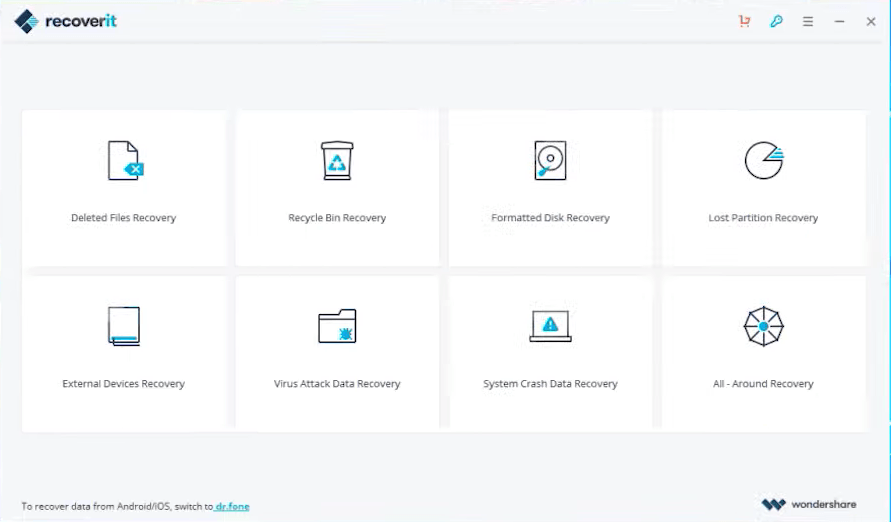Click the Recoverit logo in title bar
Image resolution: width=891 pixels, height=522 pixels.
[66, 21]
